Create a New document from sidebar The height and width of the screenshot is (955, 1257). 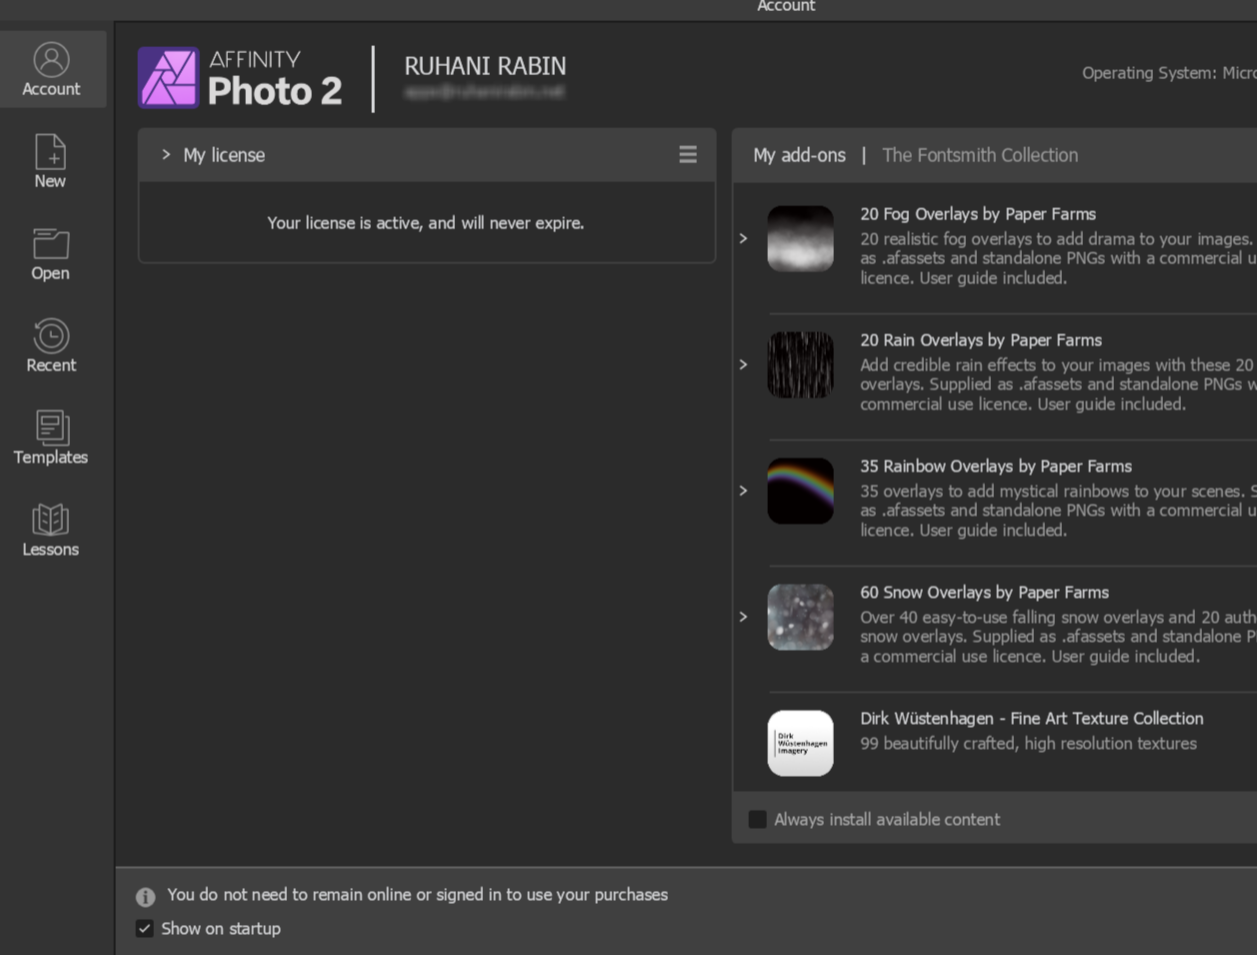tap(50, 161)
